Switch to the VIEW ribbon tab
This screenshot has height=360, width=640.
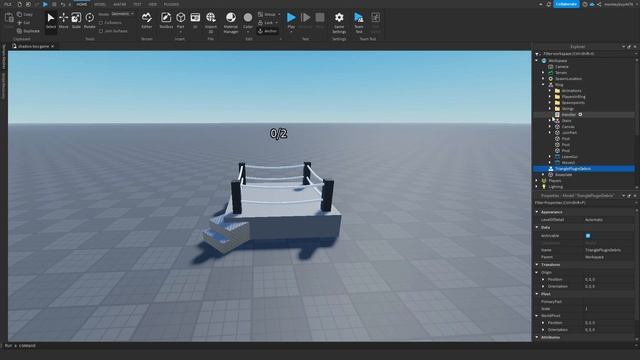click(153, 4)
